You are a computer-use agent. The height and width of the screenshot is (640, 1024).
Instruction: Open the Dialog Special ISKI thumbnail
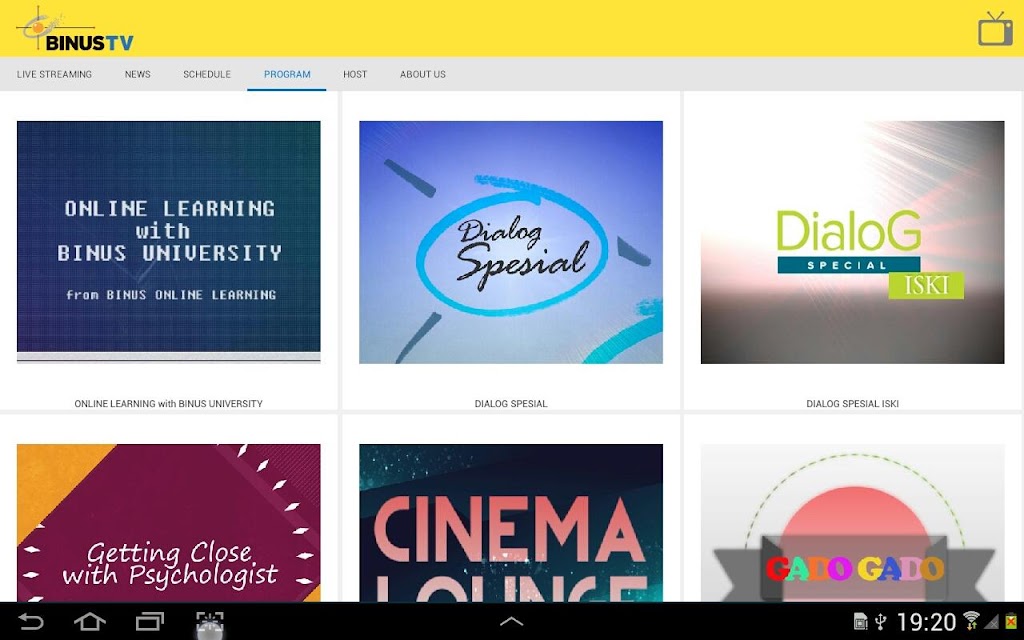(852, 242)
